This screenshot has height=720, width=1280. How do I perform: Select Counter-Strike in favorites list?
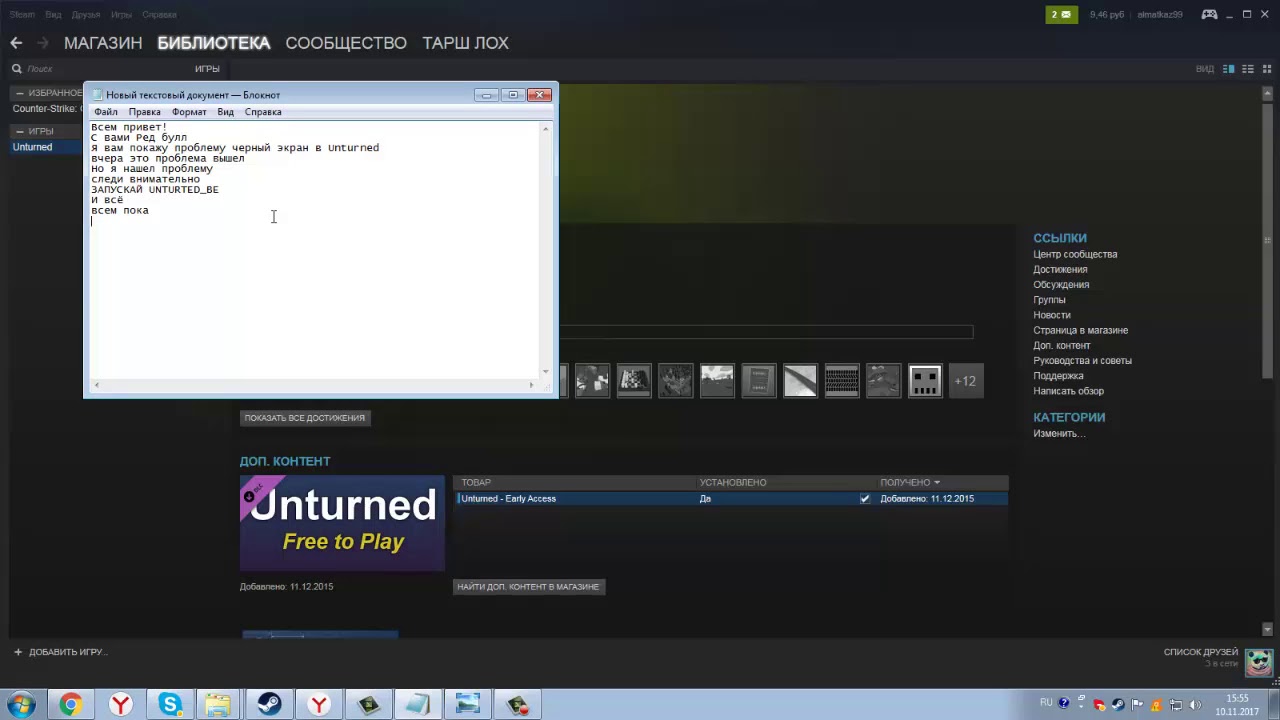(47, 108)
